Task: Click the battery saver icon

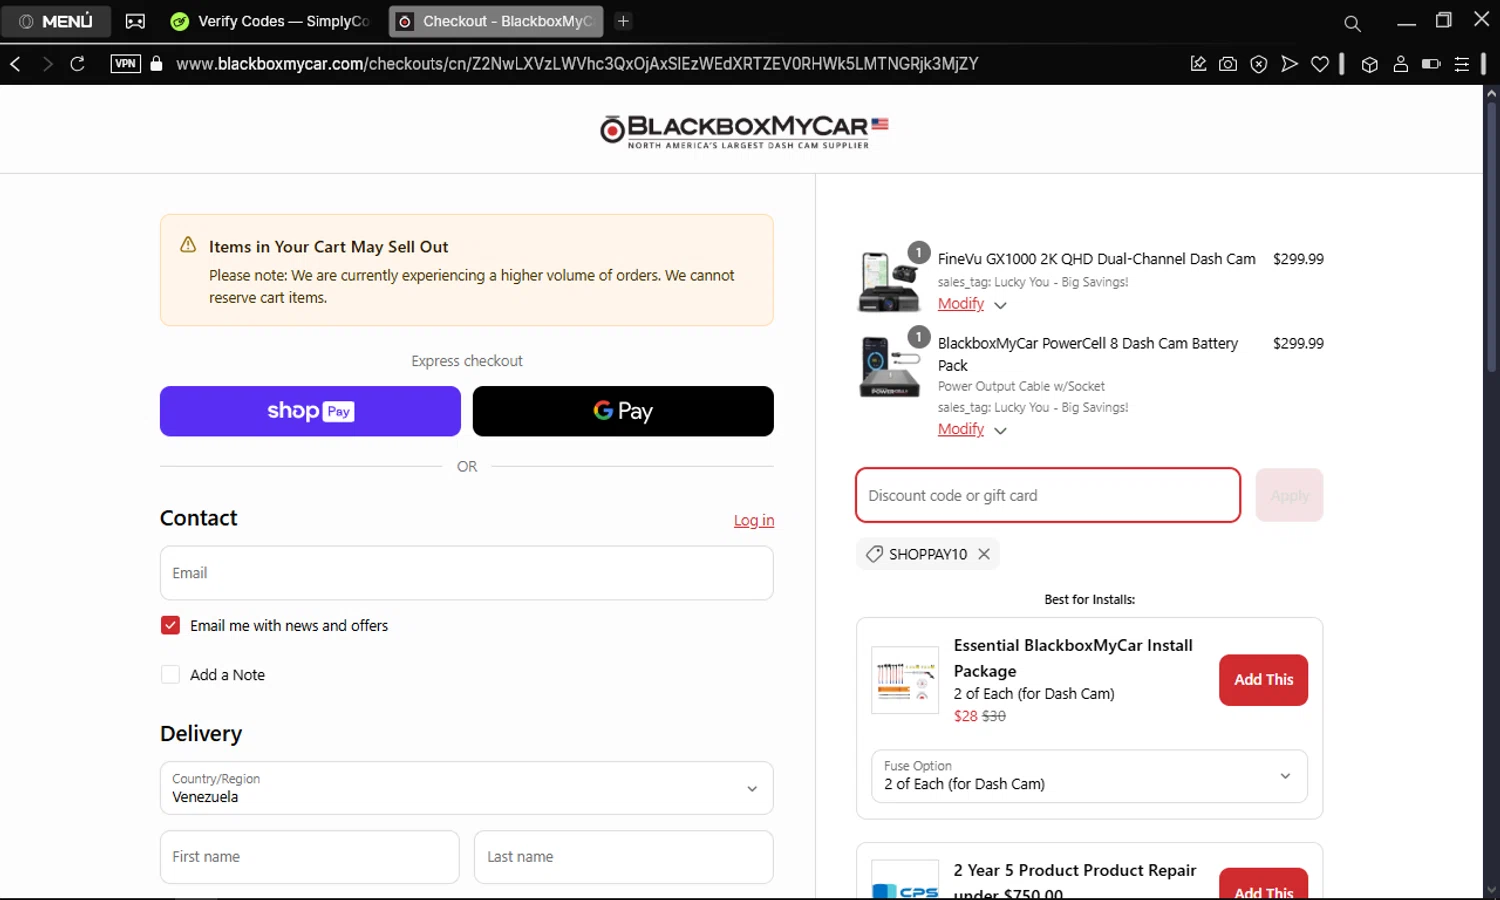Action: click(1431, 64)
